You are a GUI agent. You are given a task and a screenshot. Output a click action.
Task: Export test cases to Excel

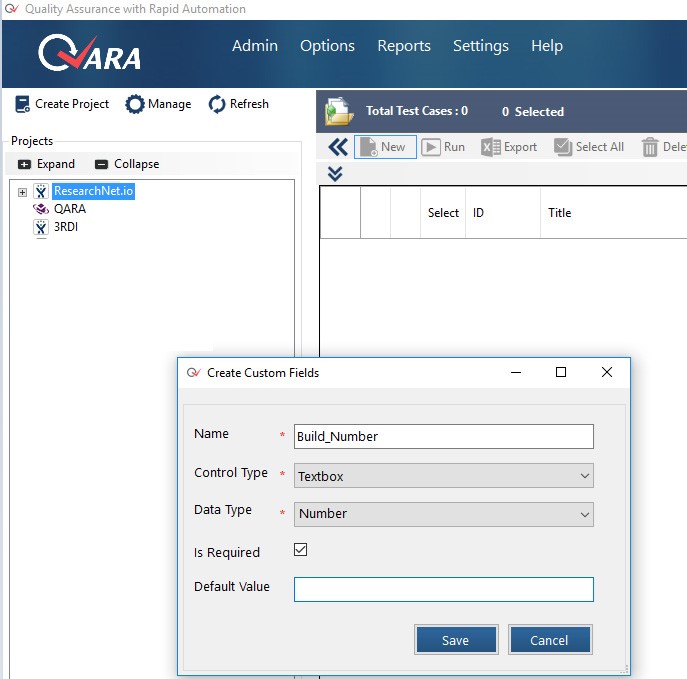509,147
